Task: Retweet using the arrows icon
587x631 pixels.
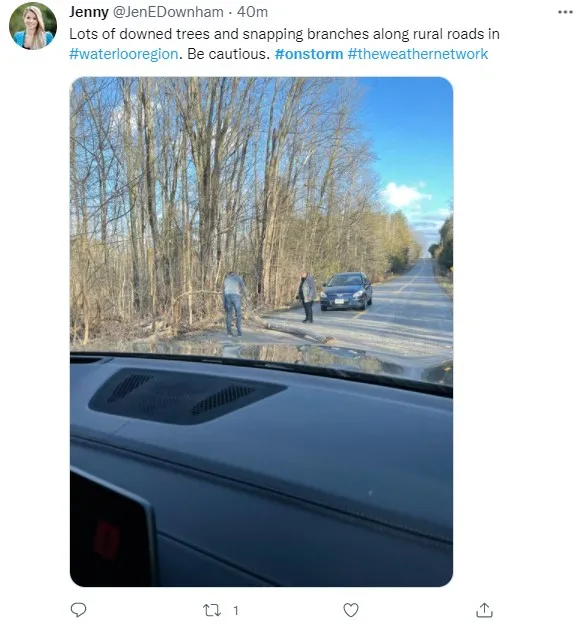Action: 212,610
